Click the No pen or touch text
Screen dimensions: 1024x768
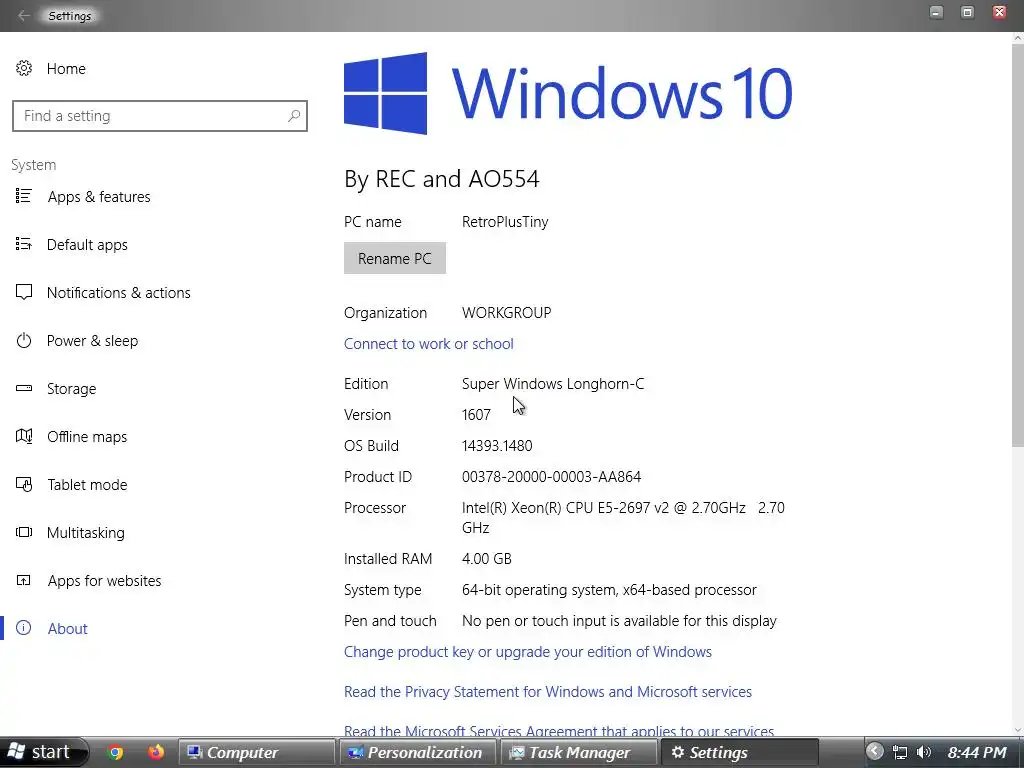click(x=619, y=621)
